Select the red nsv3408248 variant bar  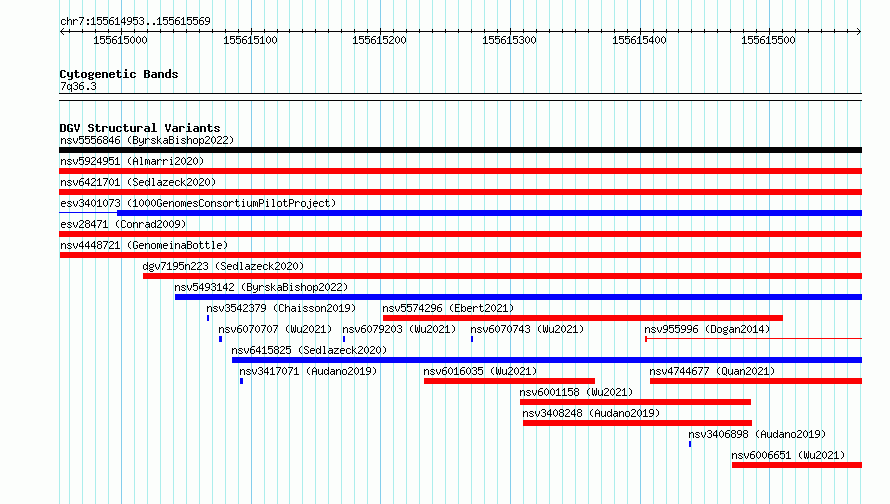click(637, 423)
